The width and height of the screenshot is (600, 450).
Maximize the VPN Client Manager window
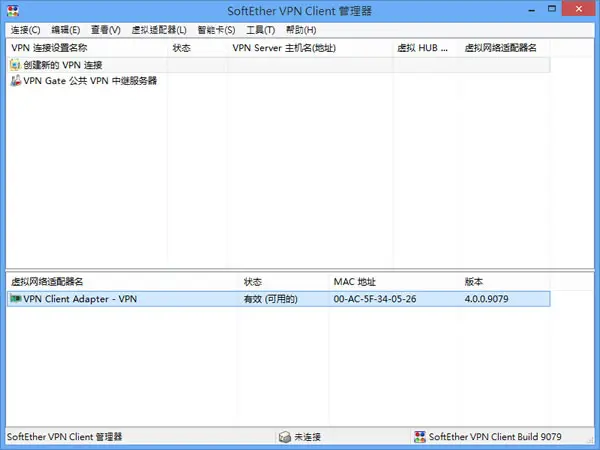coord(552,9)
